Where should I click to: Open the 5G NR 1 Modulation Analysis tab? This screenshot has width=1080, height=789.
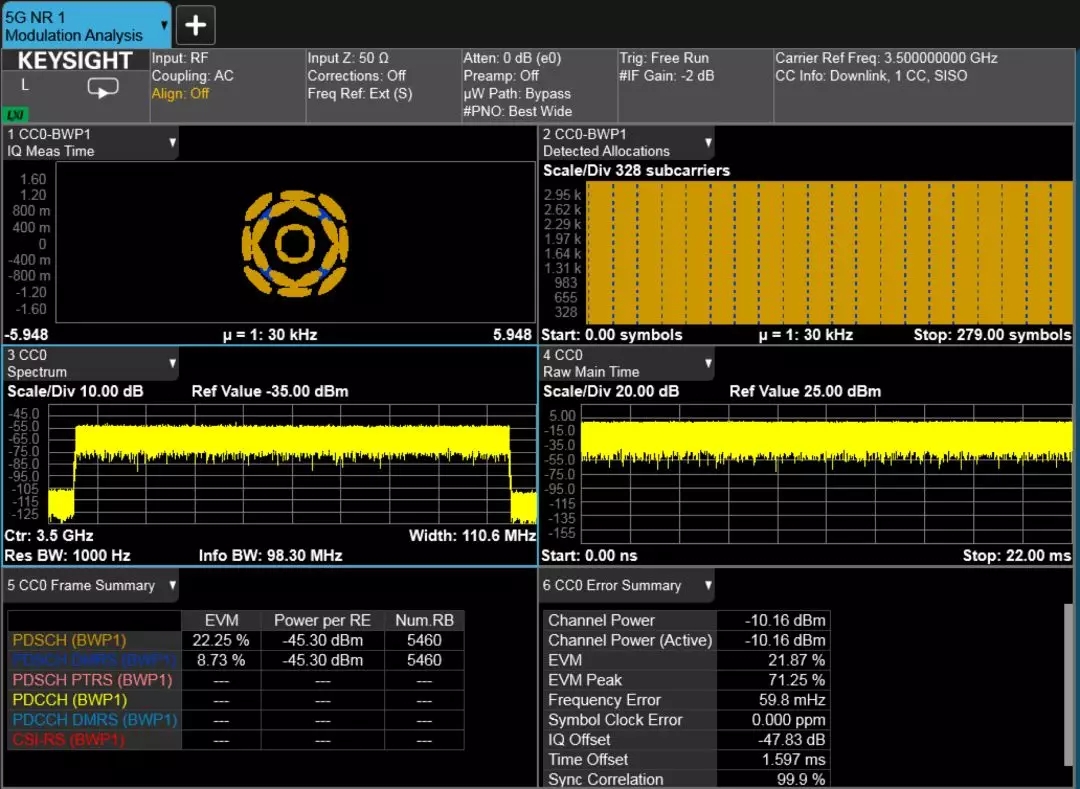[84, 25]
